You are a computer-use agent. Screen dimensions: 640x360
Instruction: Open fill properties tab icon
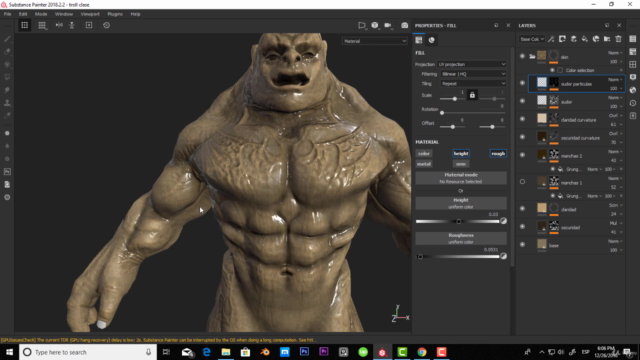[x=419, y=40]
